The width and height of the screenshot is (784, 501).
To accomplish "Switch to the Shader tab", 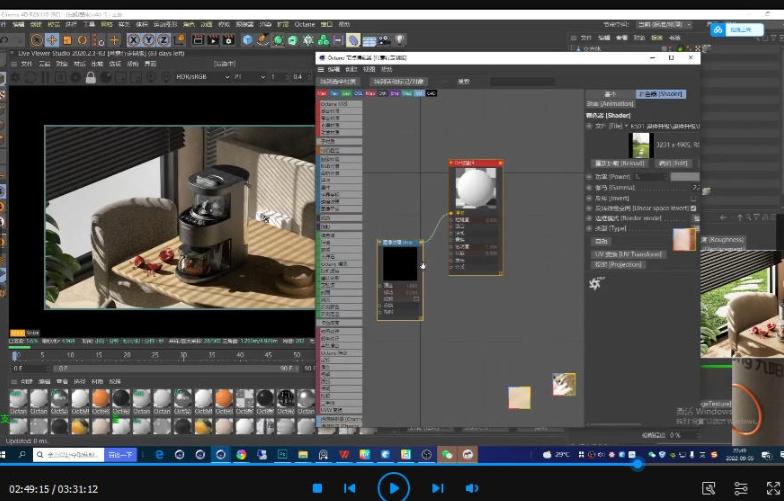I will pyautogui.click(x=661, y=94).
